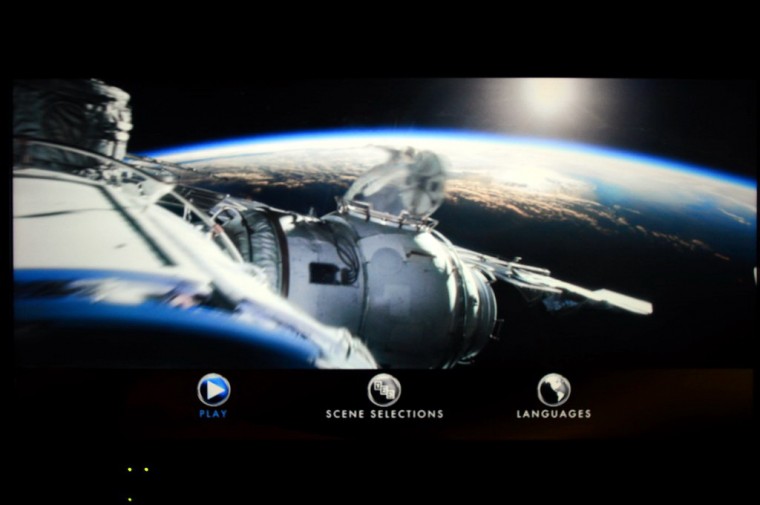Choose the SCENE SELECTIONS menu text
760x505 pixels.
click(384, 414)
